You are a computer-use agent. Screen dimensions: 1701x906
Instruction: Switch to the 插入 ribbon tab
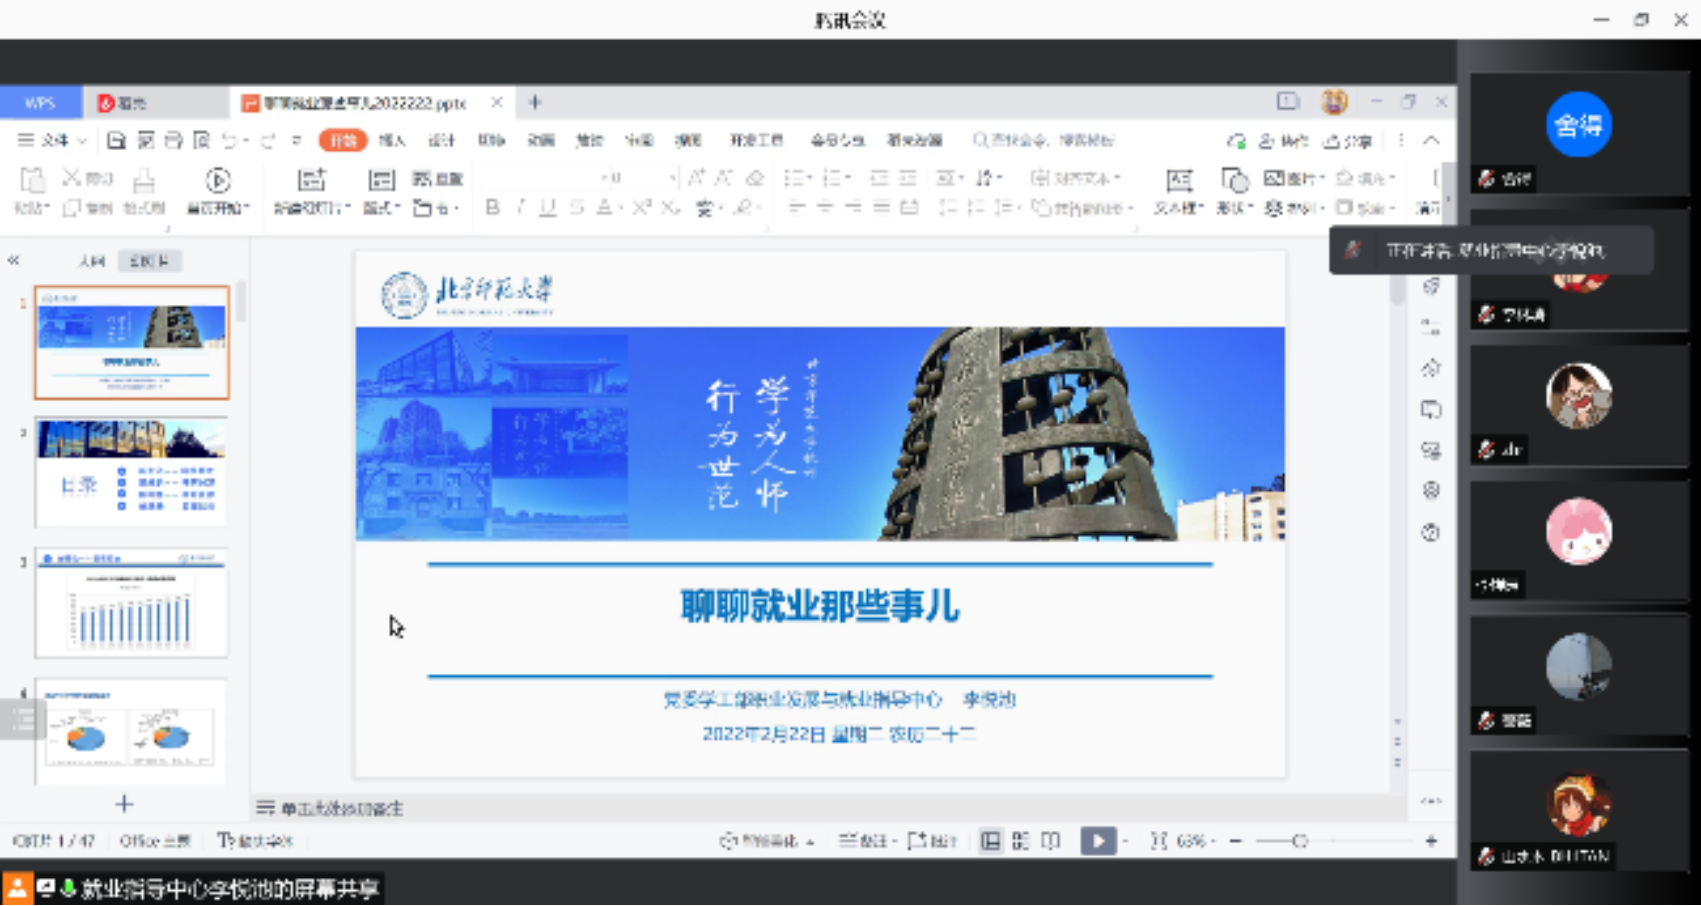[x=391, y=140]
